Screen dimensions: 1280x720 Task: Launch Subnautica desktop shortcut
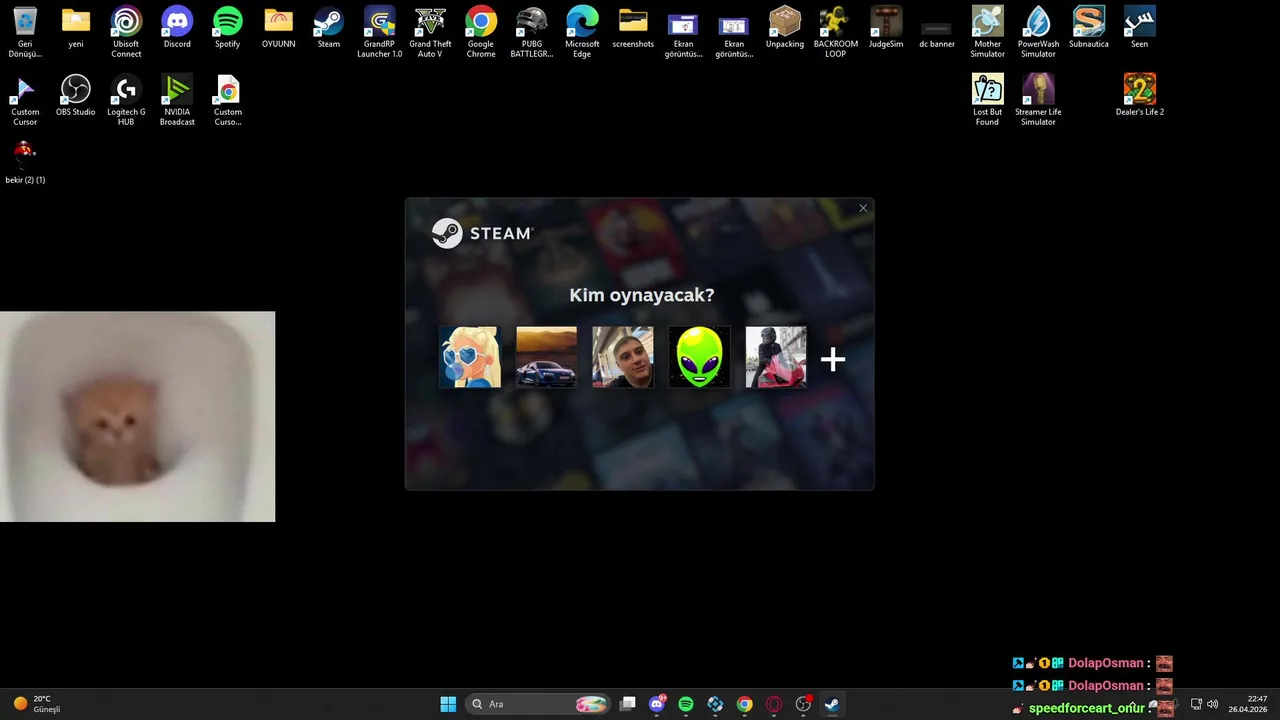coord(1089,28)
